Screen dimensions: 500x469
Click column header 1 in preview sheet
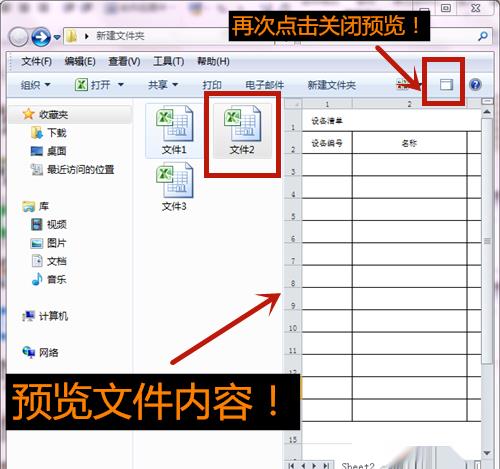tap(327, 104)
